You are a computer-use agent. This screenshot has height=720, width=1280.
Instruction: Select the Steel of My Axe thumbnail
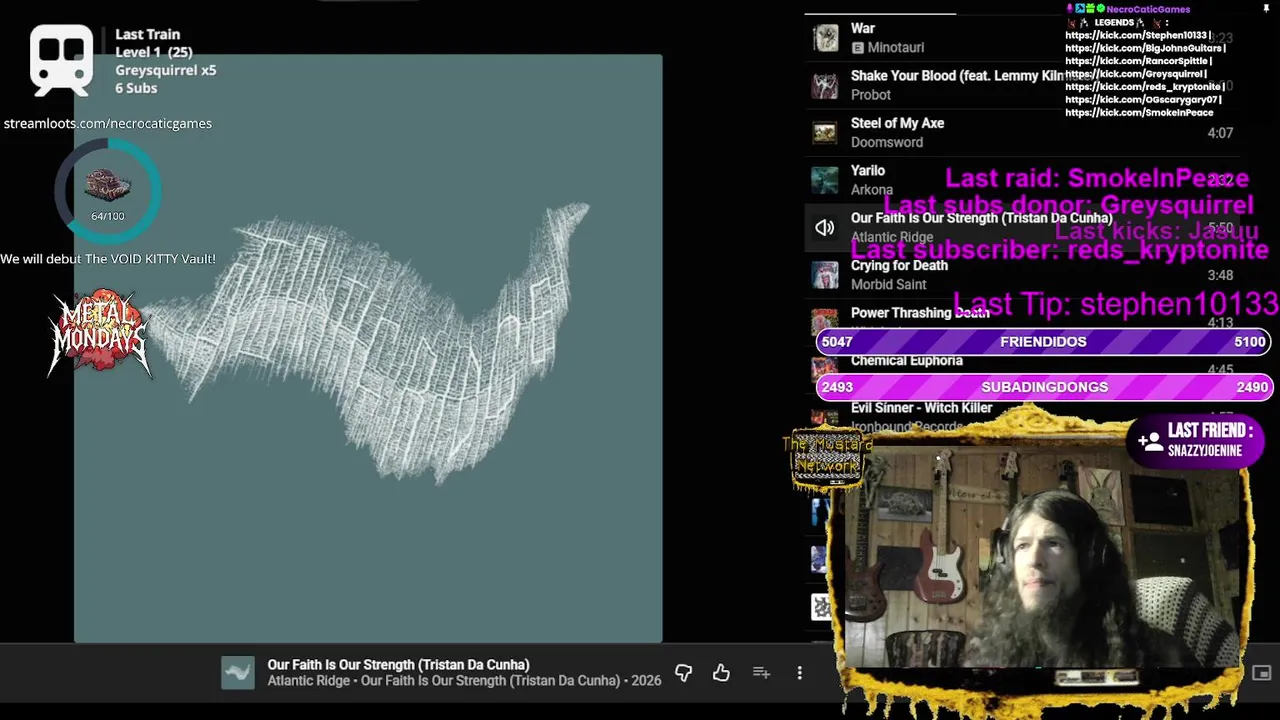click(825, 132)
